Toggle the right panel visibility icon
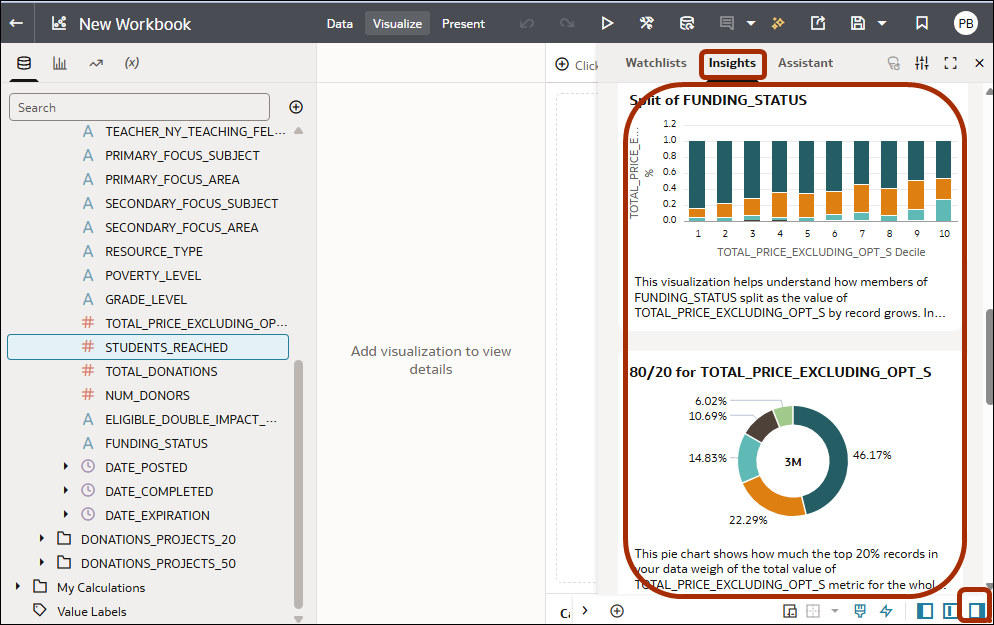This screenshot has width=994, height=625. [975, 610]
